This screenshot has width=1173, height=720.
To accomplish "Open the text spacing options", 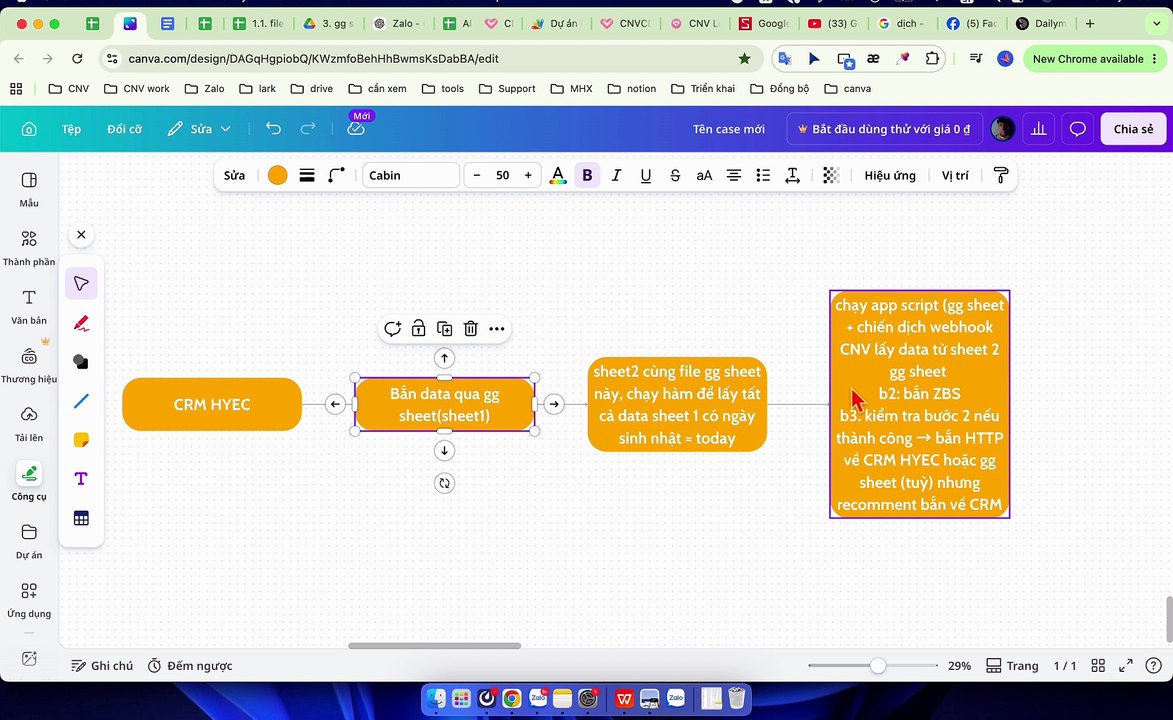I will tap(792, 175).
